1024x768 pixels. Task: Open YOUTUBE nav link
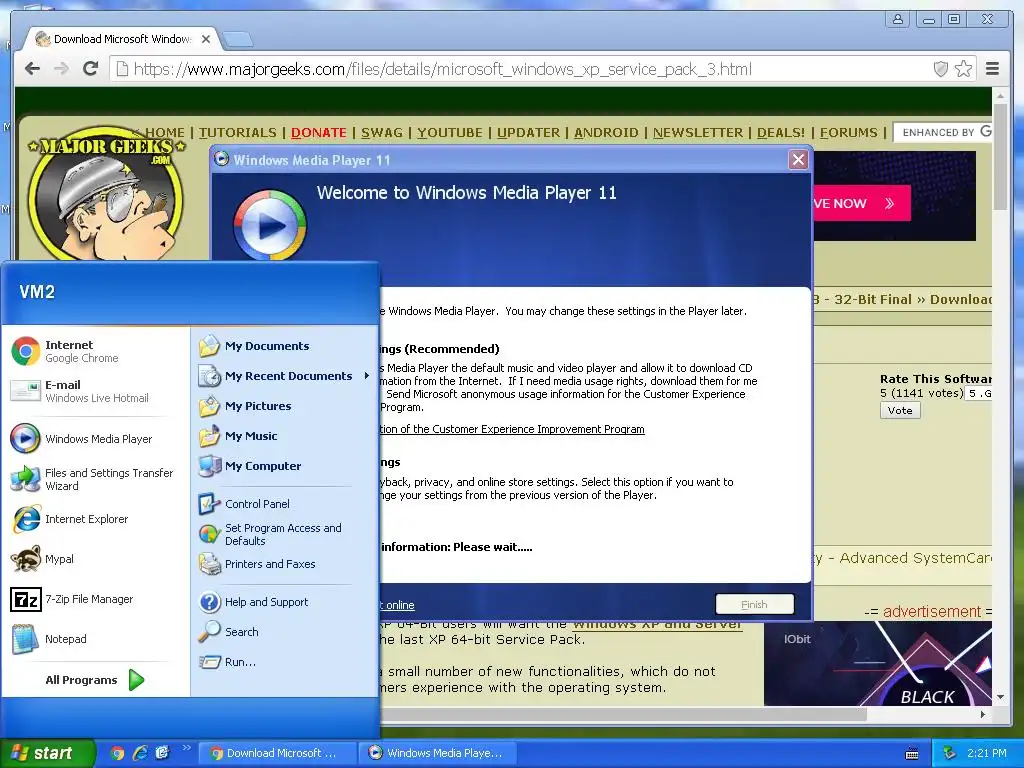pyautogui.click(x=450, y=133)
